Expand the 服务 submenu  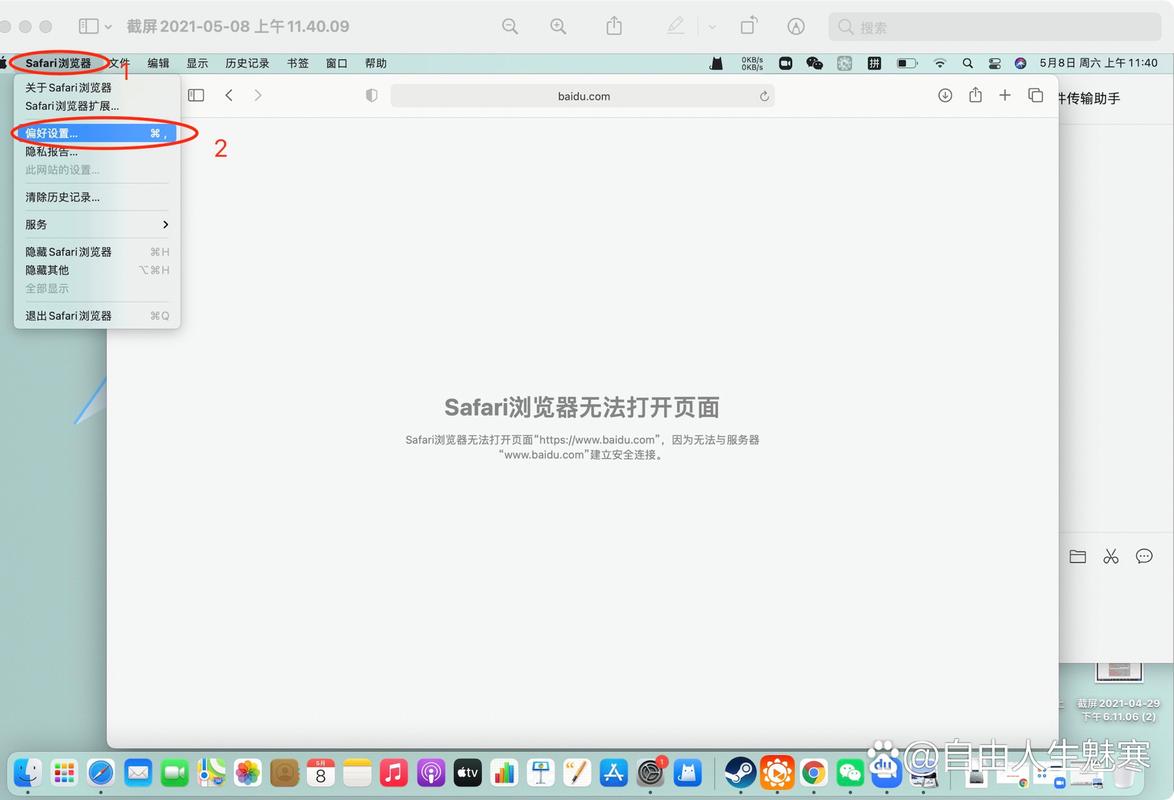pyautogui.click(x=97, y=224)
